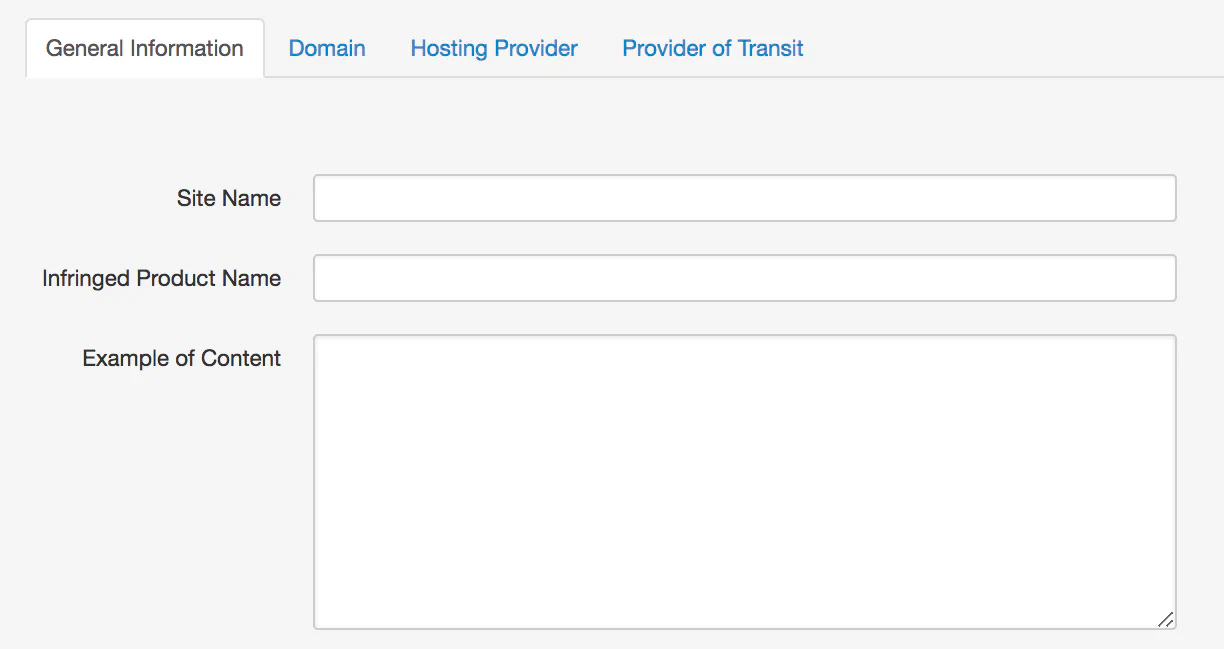1224x649 pixels.
Task: Click the Example of Content label
Action: click(181, 357)
